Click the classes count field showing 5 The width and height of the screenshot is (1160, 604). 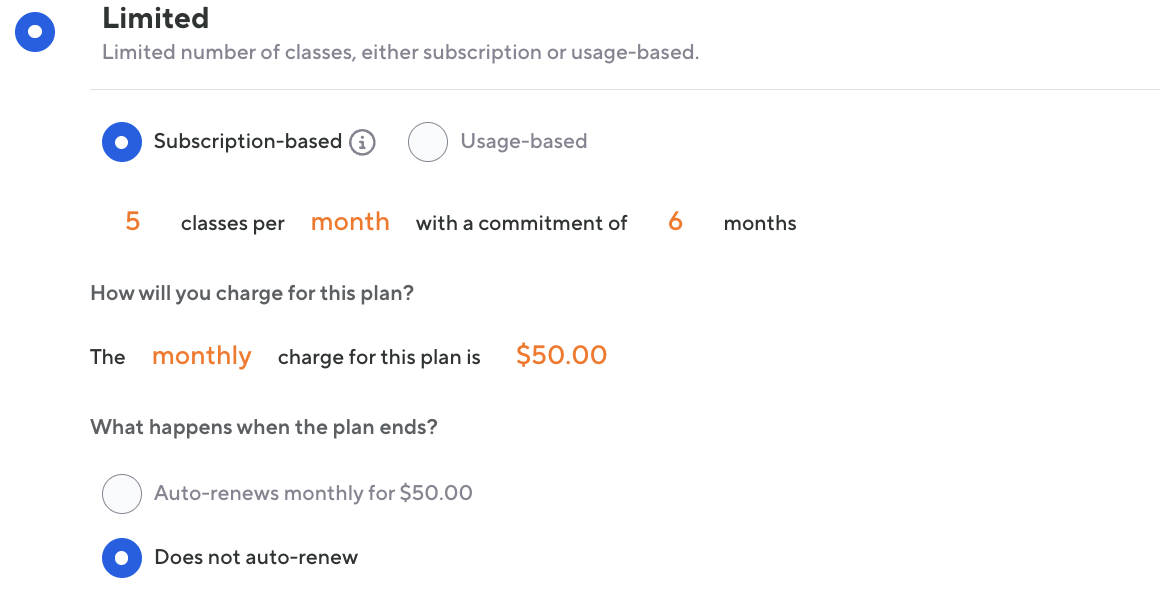tap(133, 222)
